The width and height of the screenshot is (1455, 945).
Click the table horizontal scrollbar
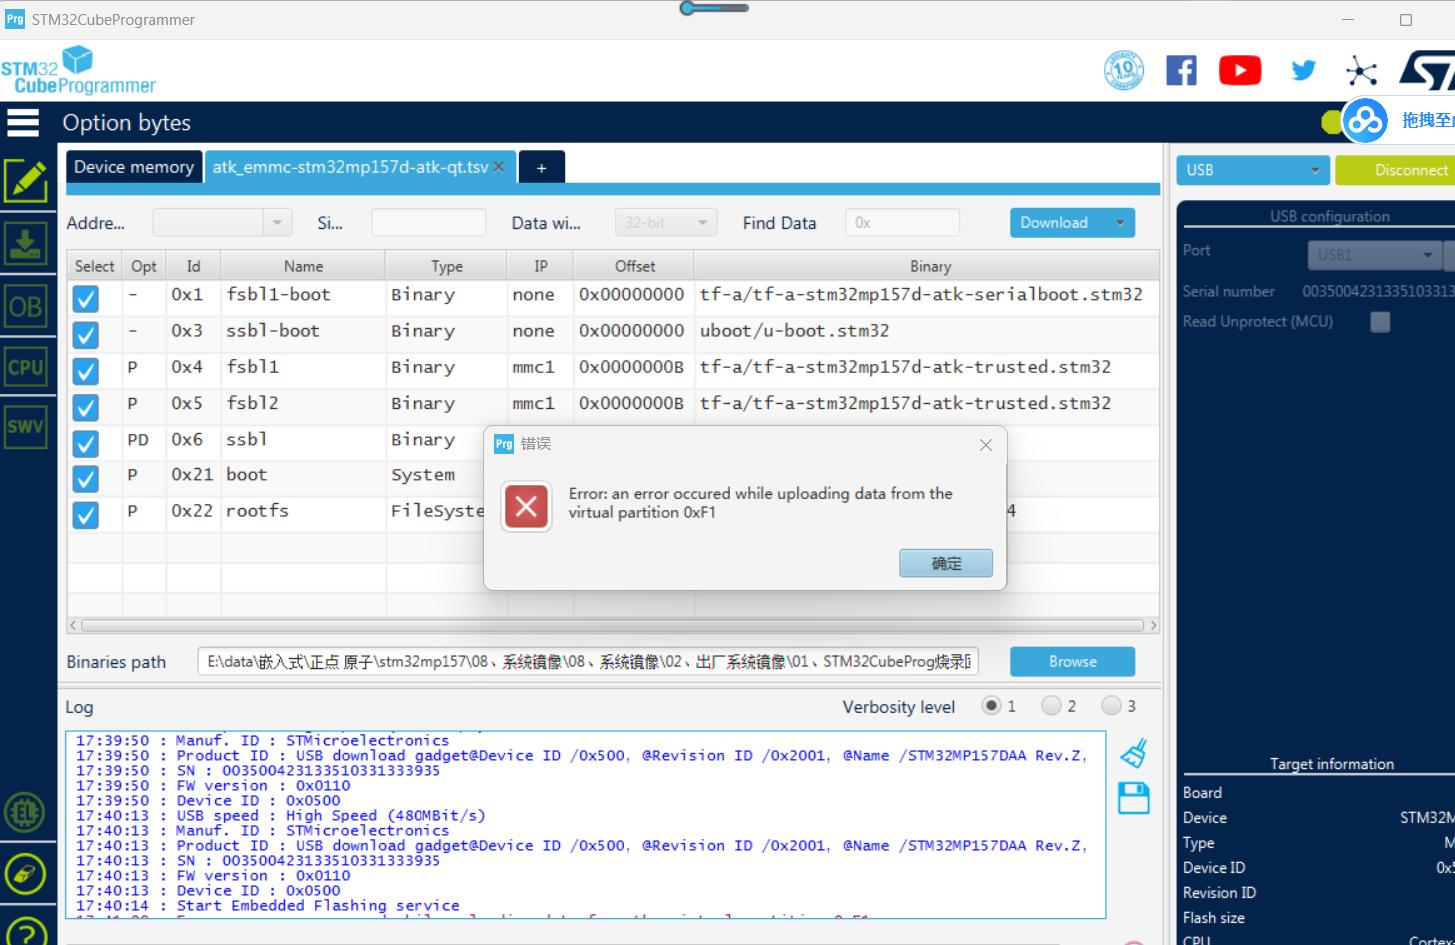[x=613, y=625]
